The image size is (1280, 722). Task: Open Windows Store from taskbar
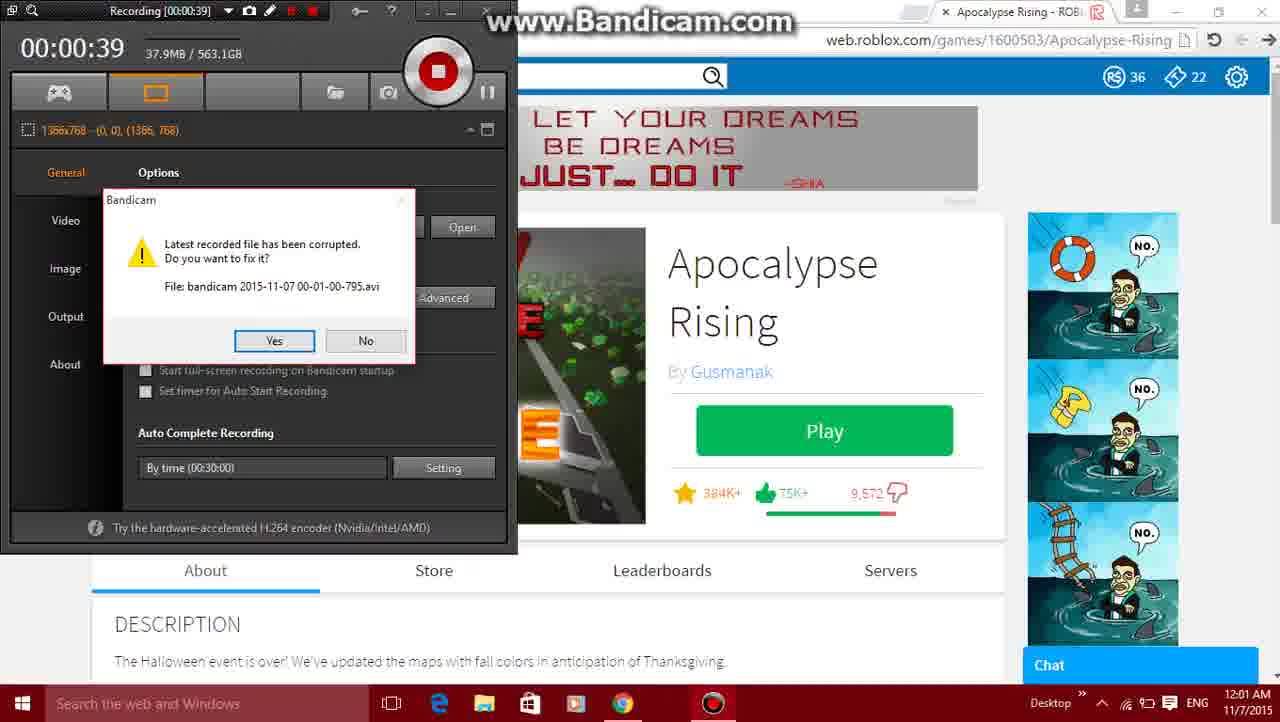point(530,704)
